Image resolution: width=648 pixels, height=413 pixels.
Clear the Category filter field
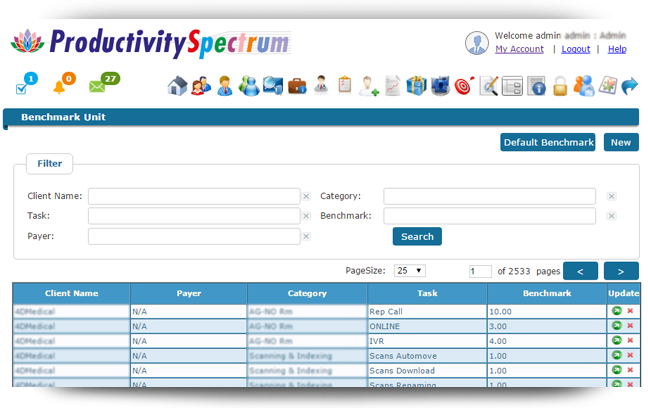[612, 196]
